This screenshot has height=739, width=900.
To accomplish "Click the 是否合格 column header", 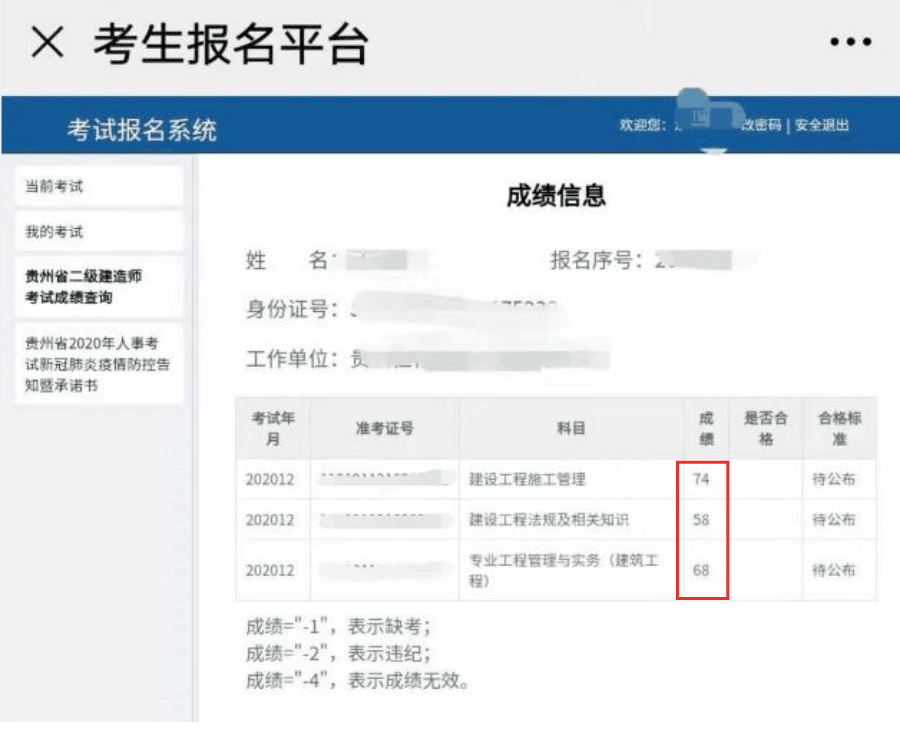I will coord(766,428).
